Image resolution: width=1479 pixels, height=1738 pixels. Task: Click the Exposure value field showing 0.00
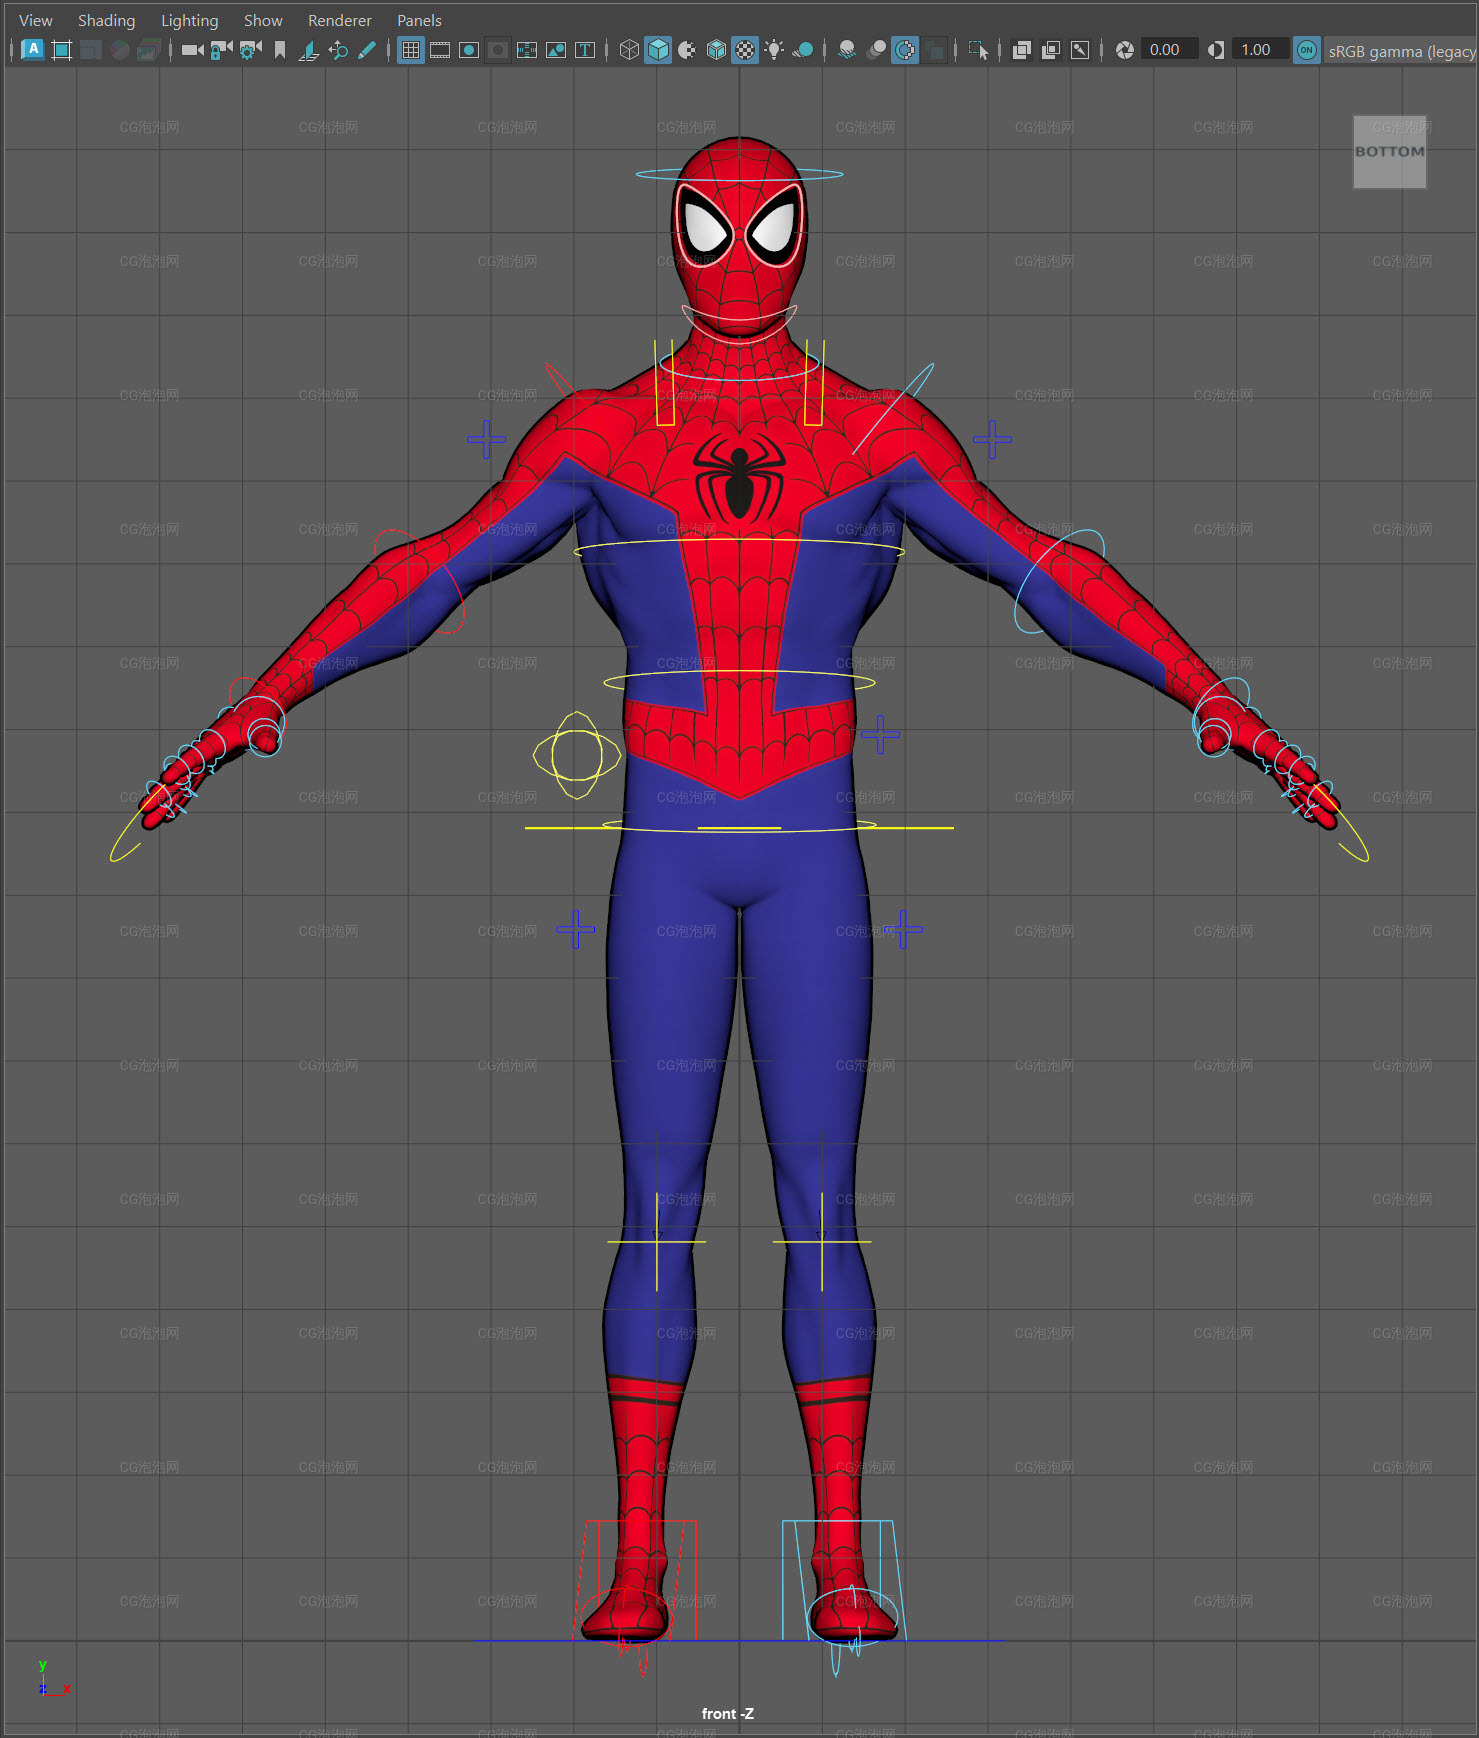tap(1169, 49)
